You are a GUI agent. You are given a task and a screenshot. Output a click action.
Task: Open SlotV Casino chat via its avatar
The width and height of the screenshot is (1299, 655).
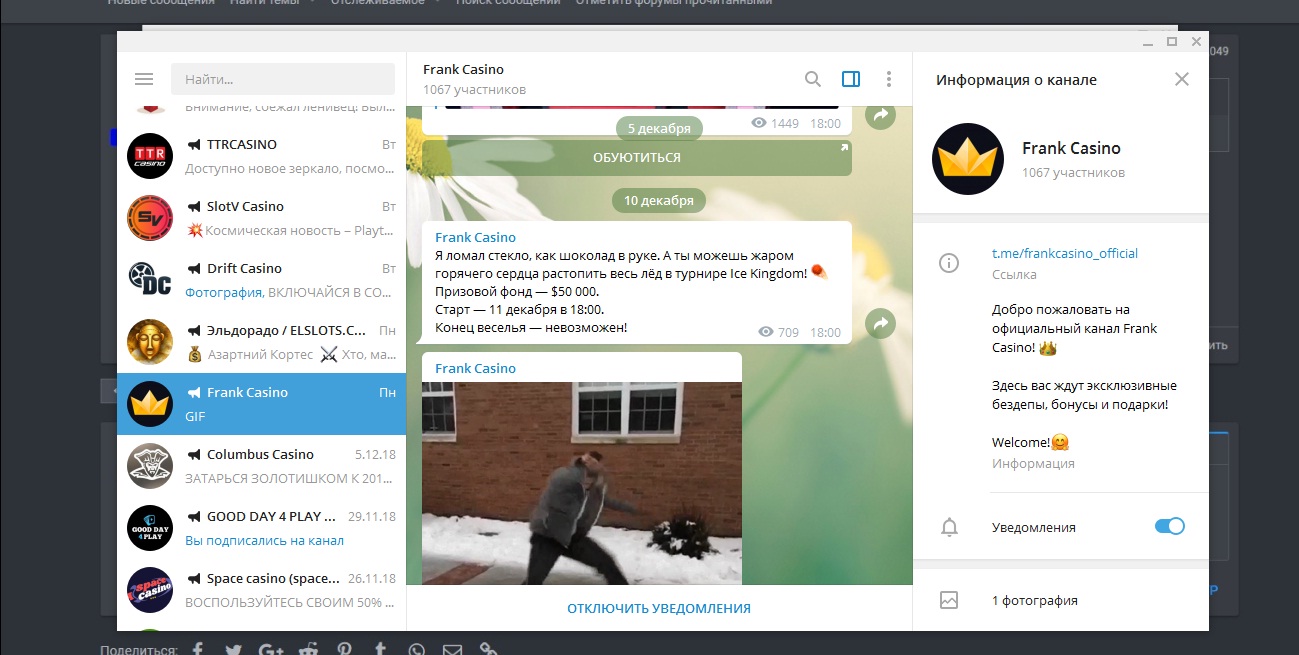point(151,217)
